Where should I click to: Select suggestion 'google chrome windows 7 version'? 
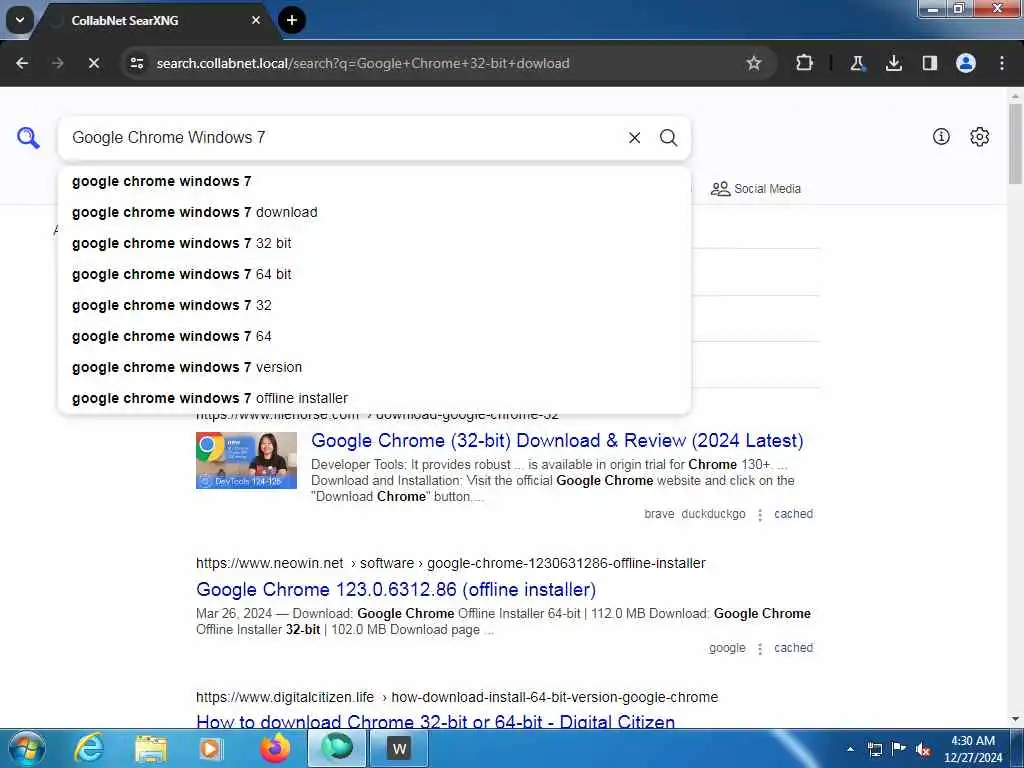pyautogui.click(x=374, y=367)
